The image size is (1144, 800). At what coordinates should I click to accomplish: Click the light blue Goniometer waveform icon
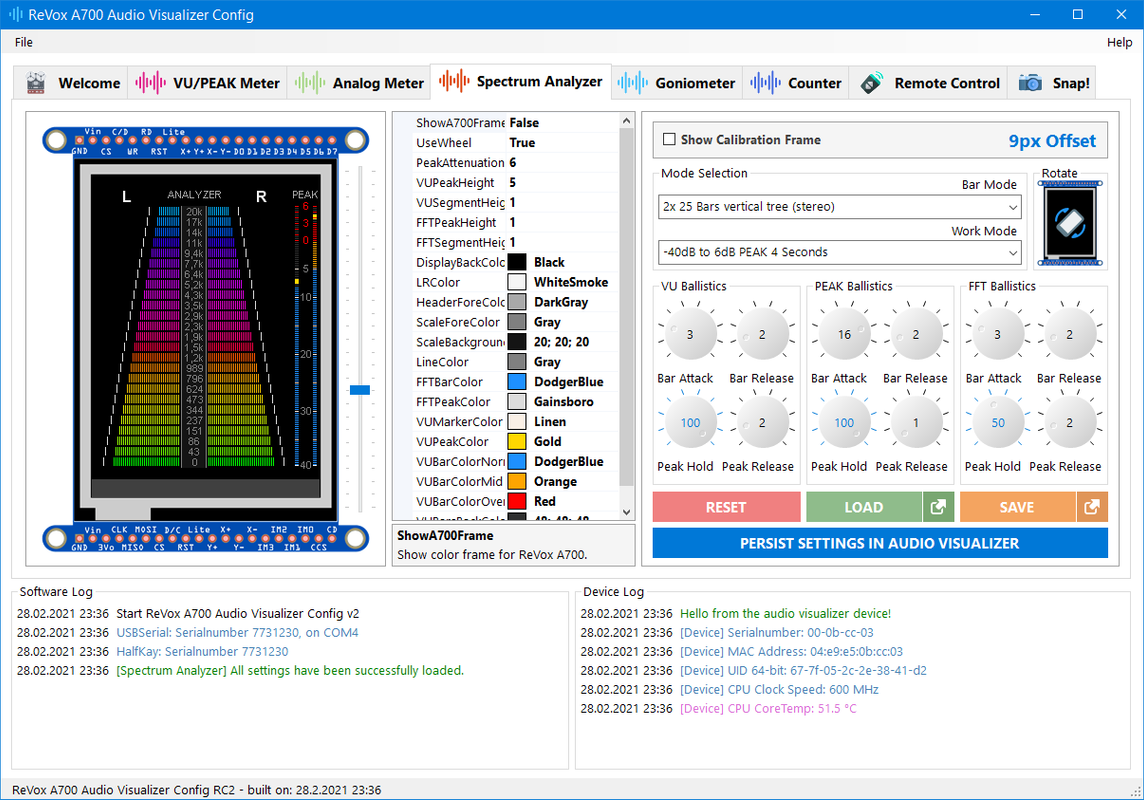[633, 83]
